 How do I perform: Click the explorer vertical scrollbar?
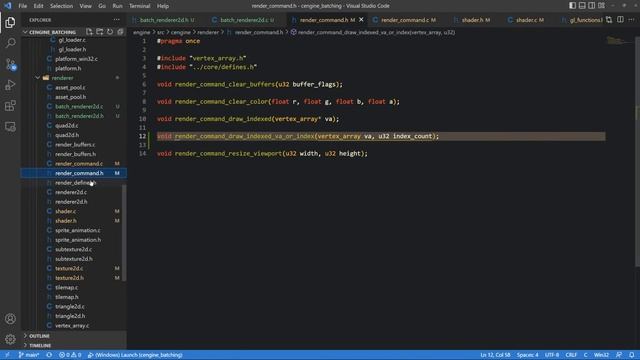coord(124,233)
